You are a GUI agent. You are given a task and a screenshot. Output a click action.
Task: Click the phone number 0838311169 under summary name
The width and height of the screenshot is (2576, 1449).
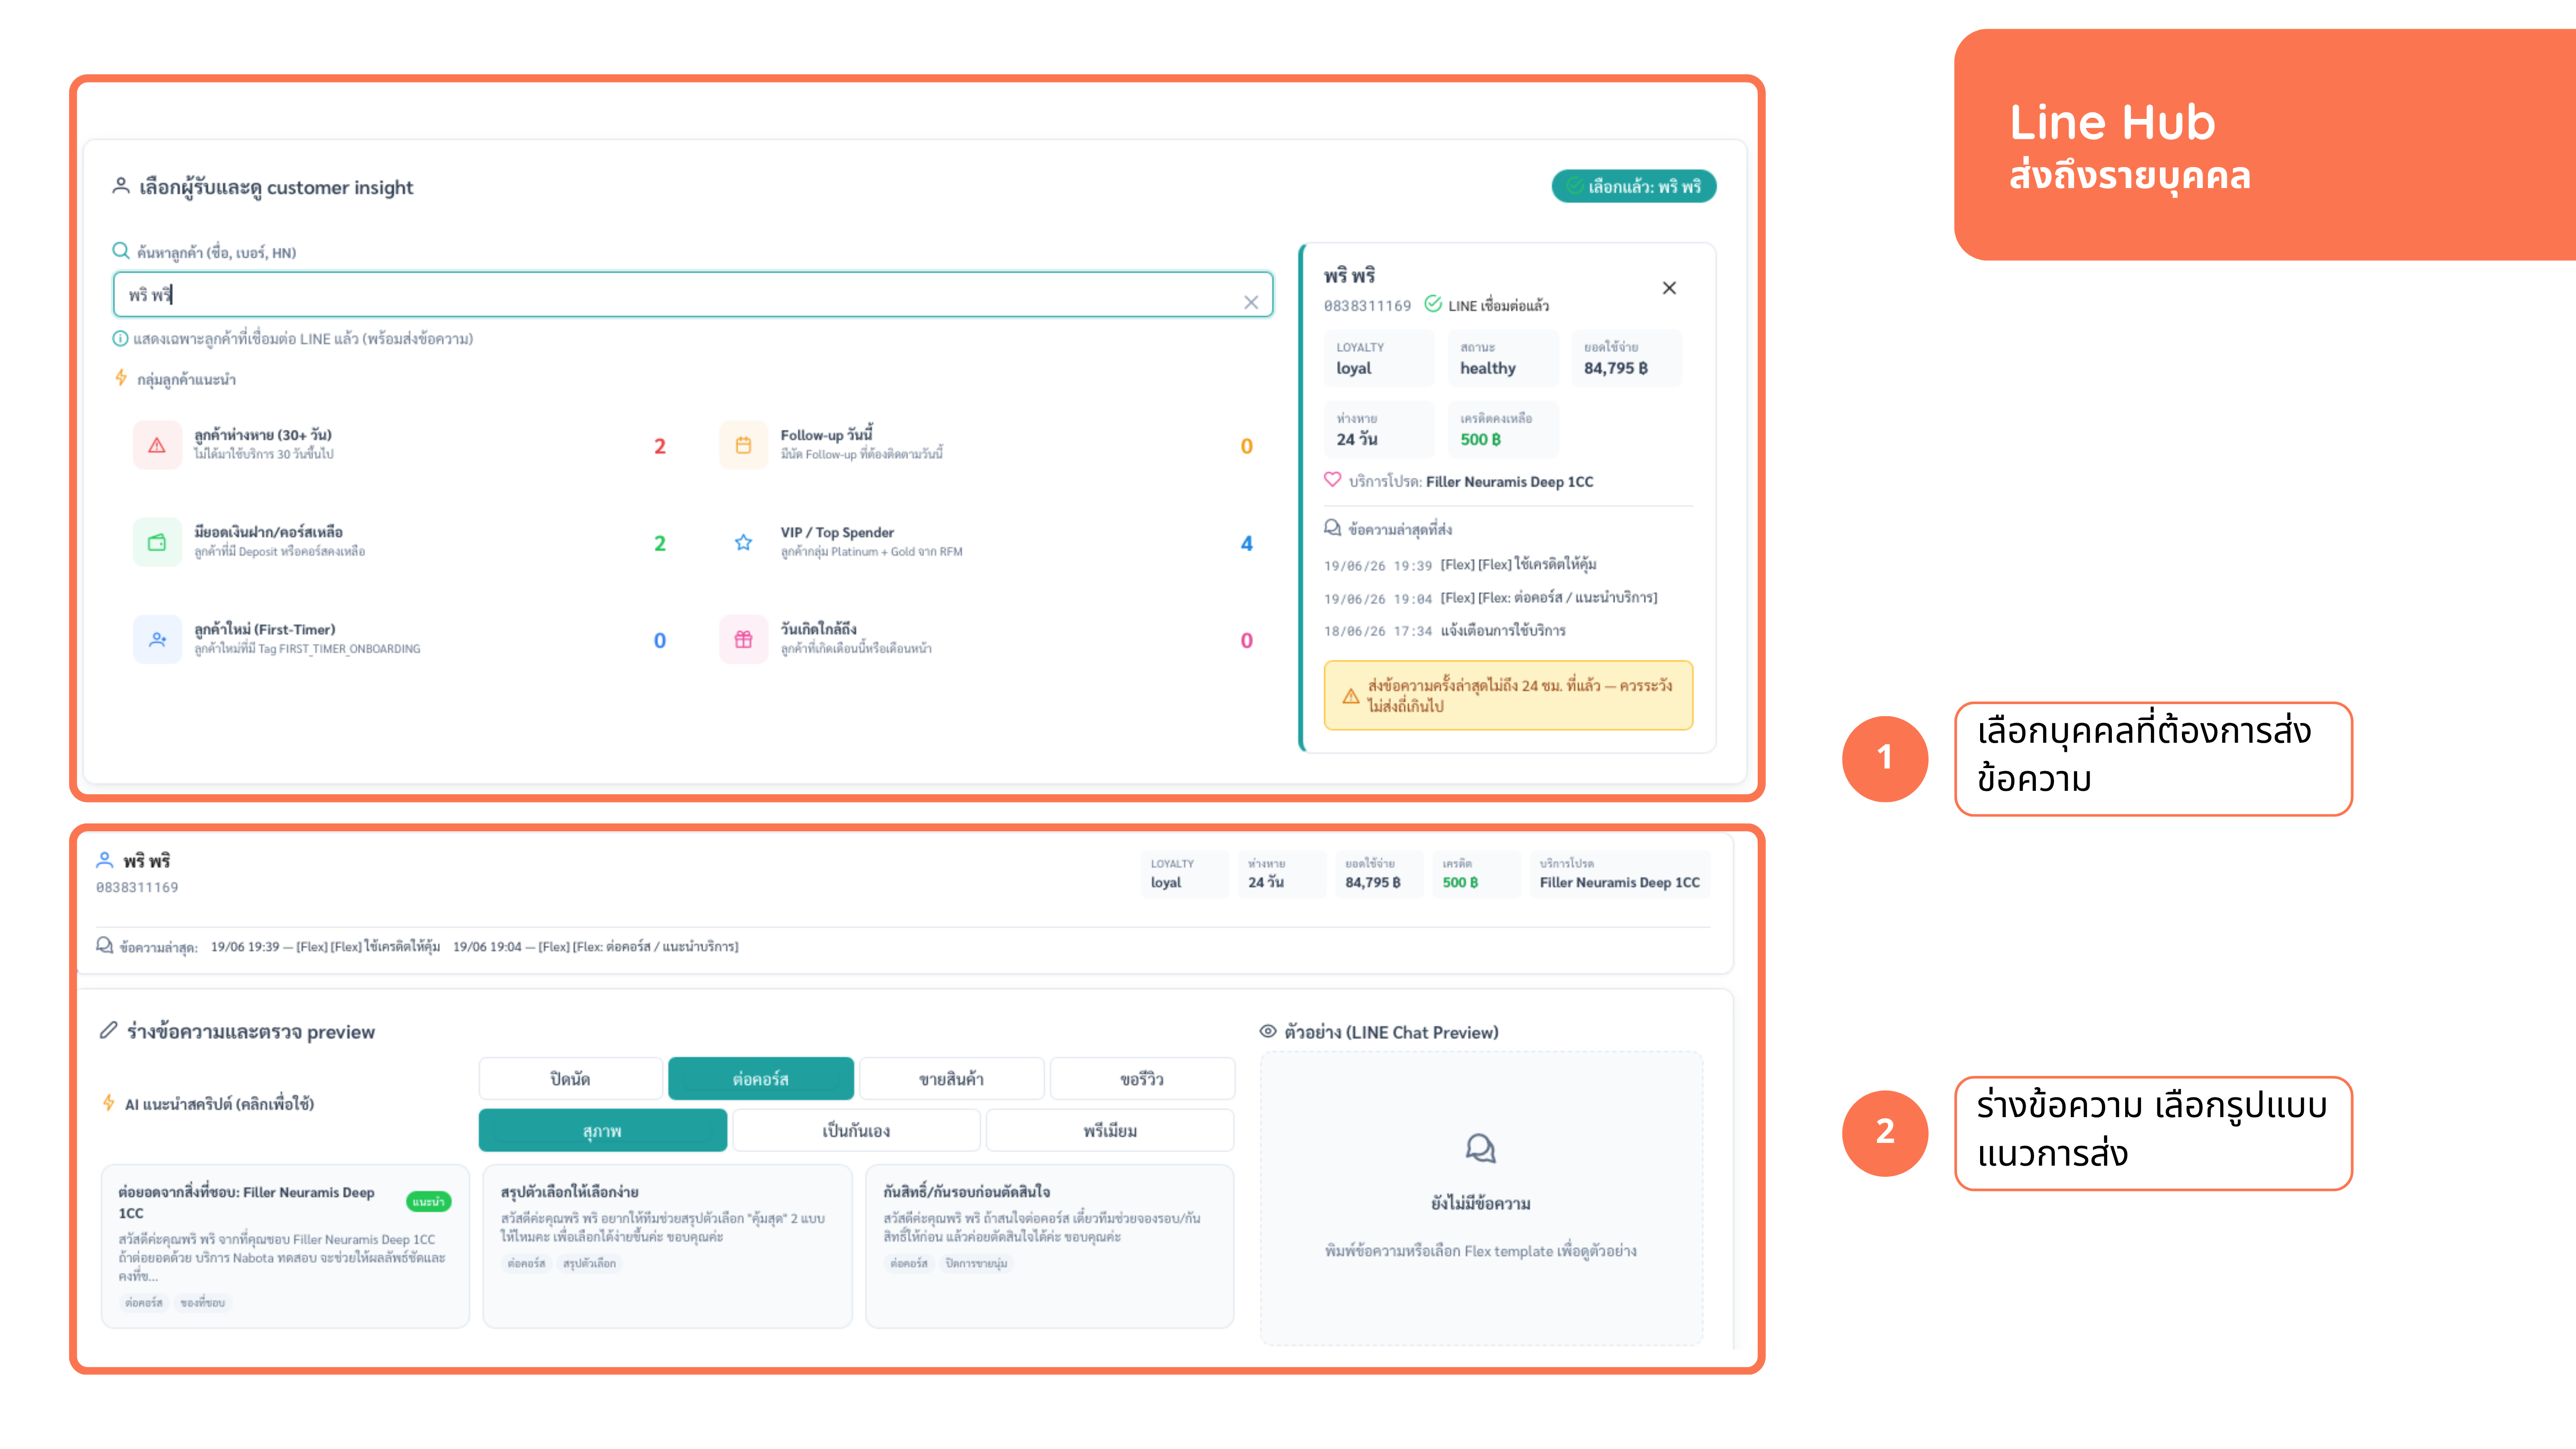pyautogui.click(x=137, y=887)
